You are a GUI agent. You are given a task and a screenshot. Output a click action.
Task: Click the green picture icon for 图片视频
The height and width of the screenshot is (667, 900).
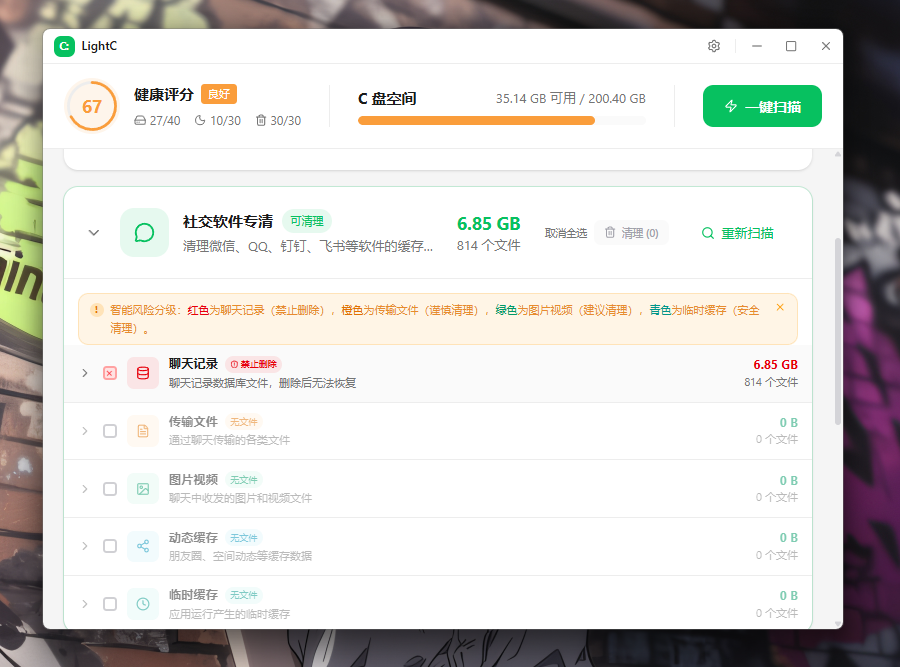(x=143, y=489)
